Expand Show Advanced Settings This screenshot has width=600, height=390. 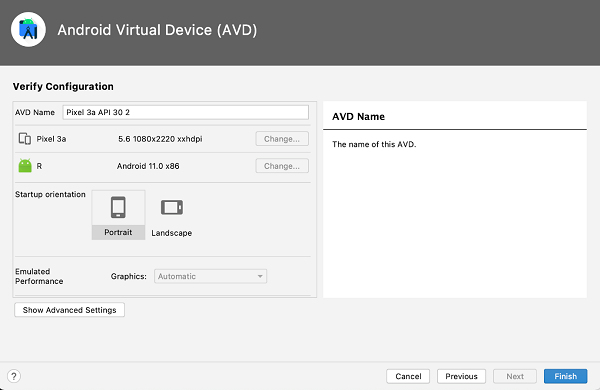69,310
